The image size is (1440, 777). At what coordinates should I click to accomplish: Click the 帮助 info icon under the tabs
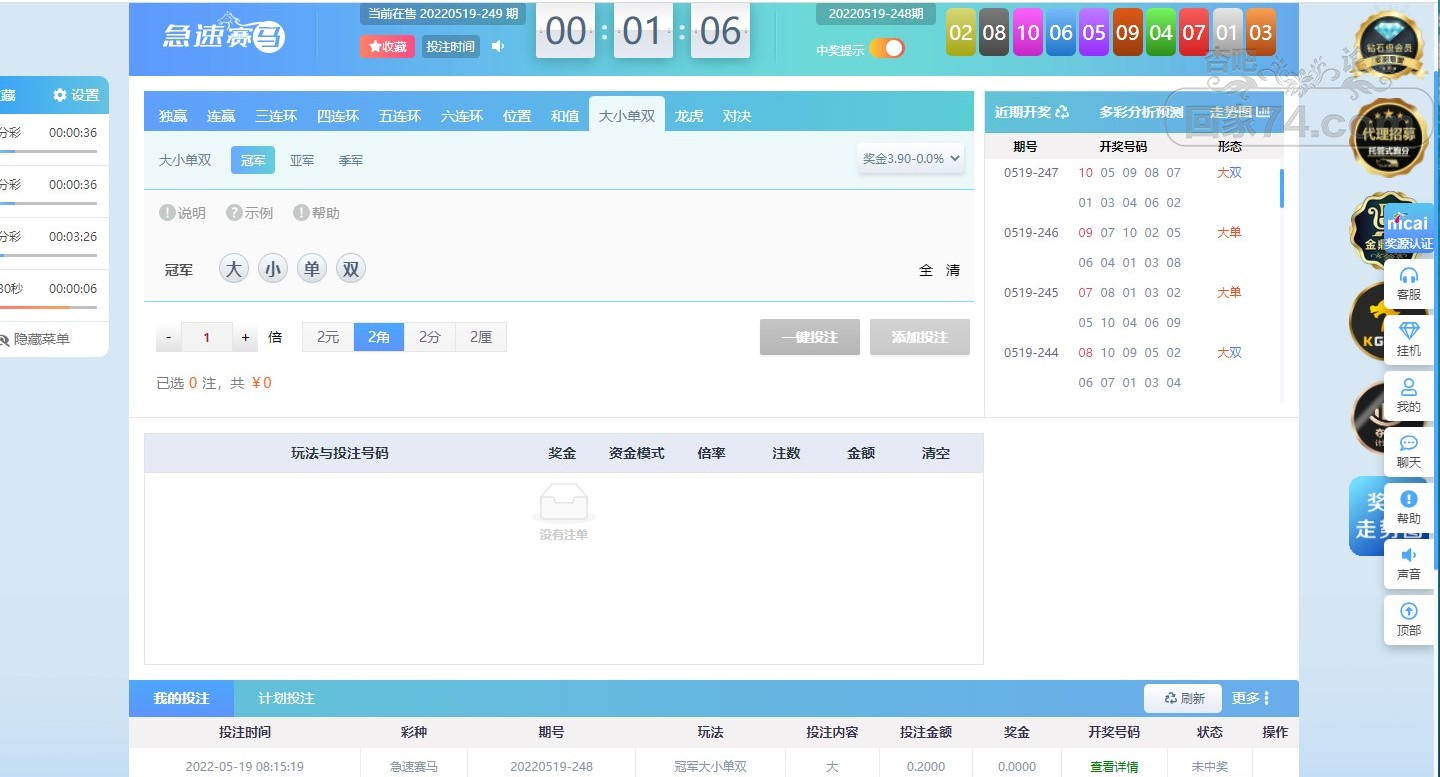[301, 213]
